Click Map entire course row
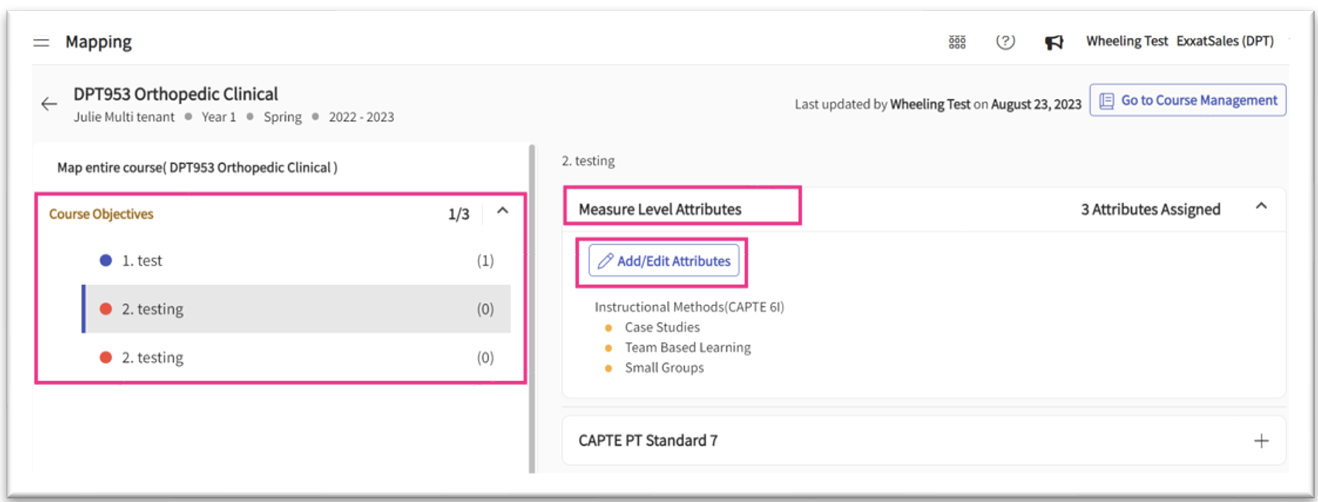The width and height of the screenshot is (1318, 502). click(x=197, y=168)
